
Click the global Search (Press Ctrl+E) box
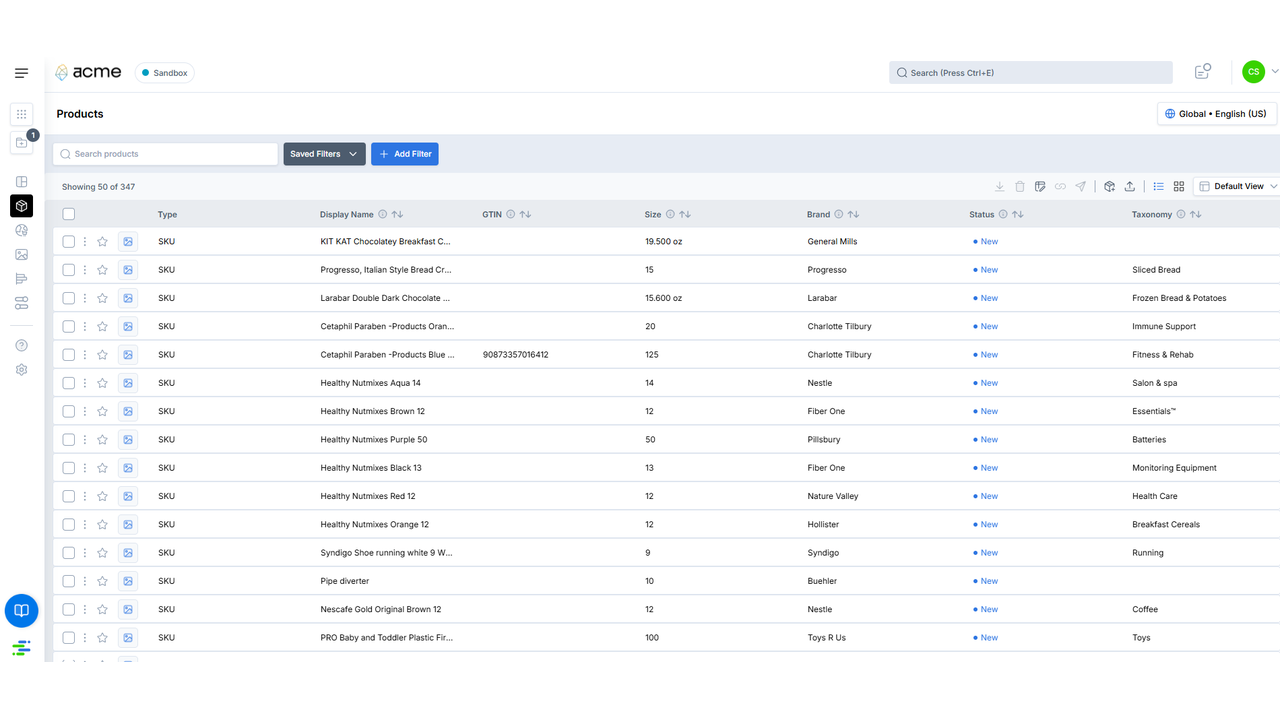(x=1030, y=73)
